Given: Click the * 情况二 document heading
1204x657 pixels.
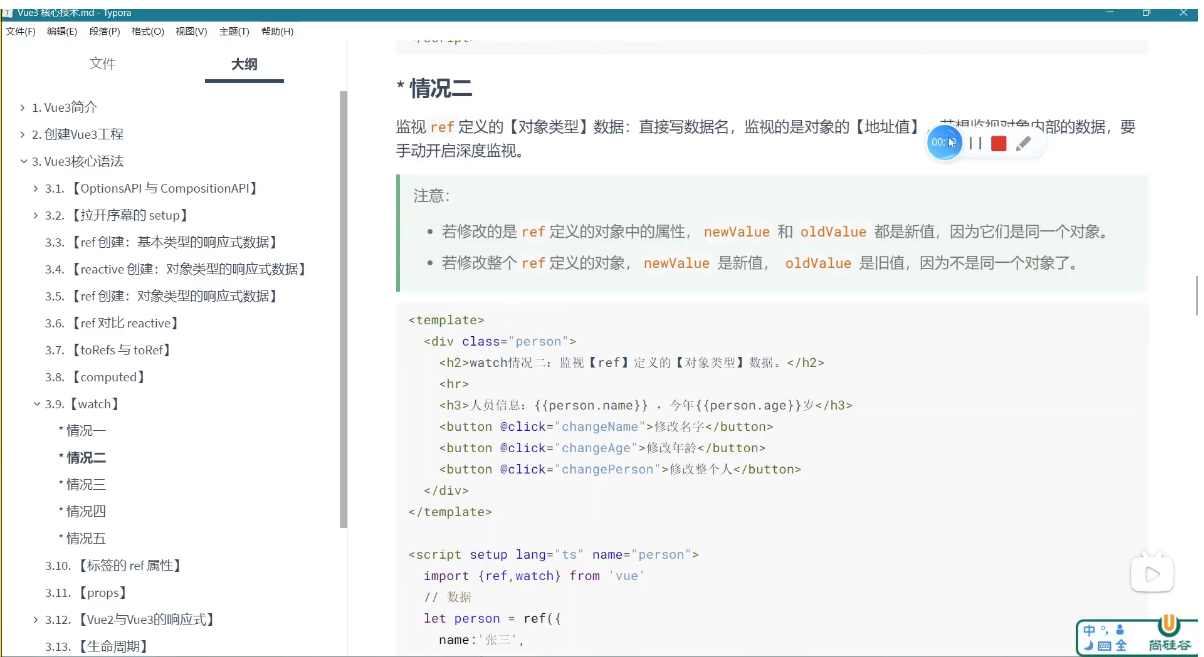Looking at the screenshot, I should pyautogui.click(x=434, y=88).
